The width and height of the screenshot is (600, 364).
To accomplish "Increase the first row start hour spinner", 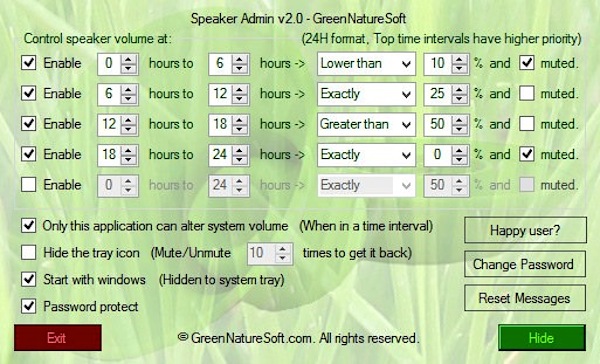I will [x=129, y=59].
